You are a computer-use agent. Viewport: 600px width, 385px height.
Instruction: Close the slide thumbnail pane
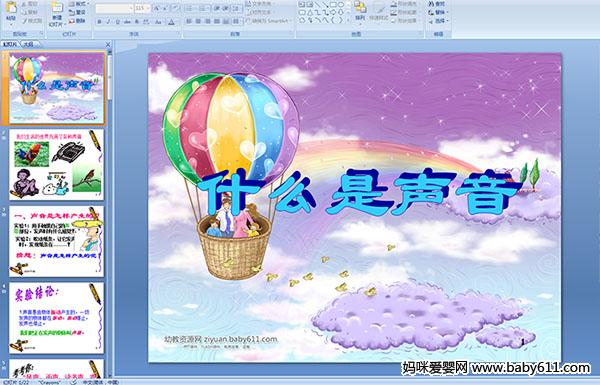(x=108, y=44)
